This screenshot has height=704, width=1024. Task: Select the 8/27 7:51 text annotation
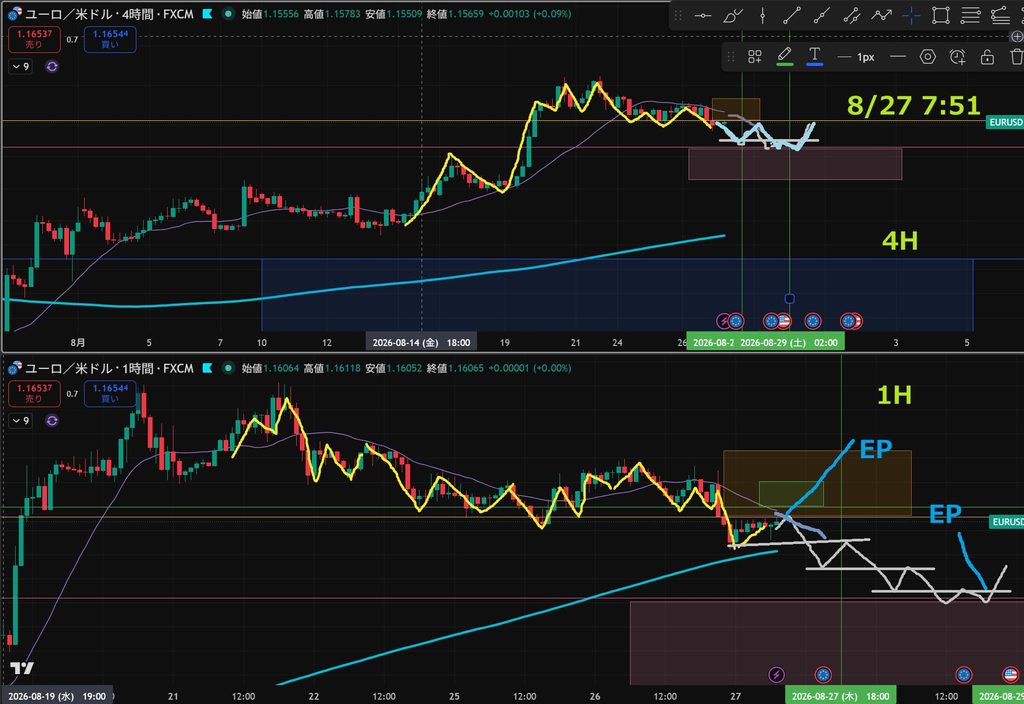913,105
